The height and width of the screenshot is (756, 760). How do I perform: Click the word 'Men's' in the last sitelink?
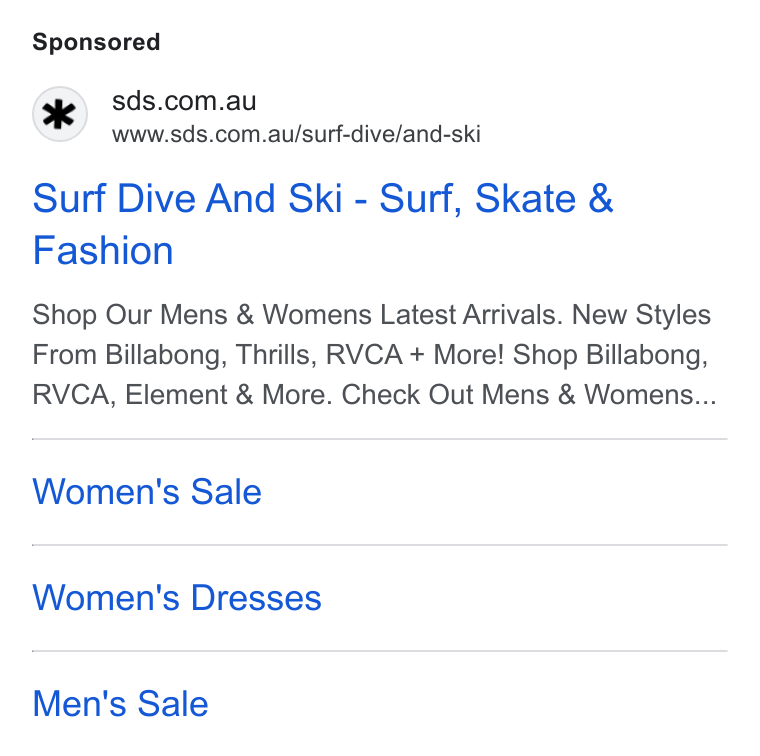tap(79, 704)
